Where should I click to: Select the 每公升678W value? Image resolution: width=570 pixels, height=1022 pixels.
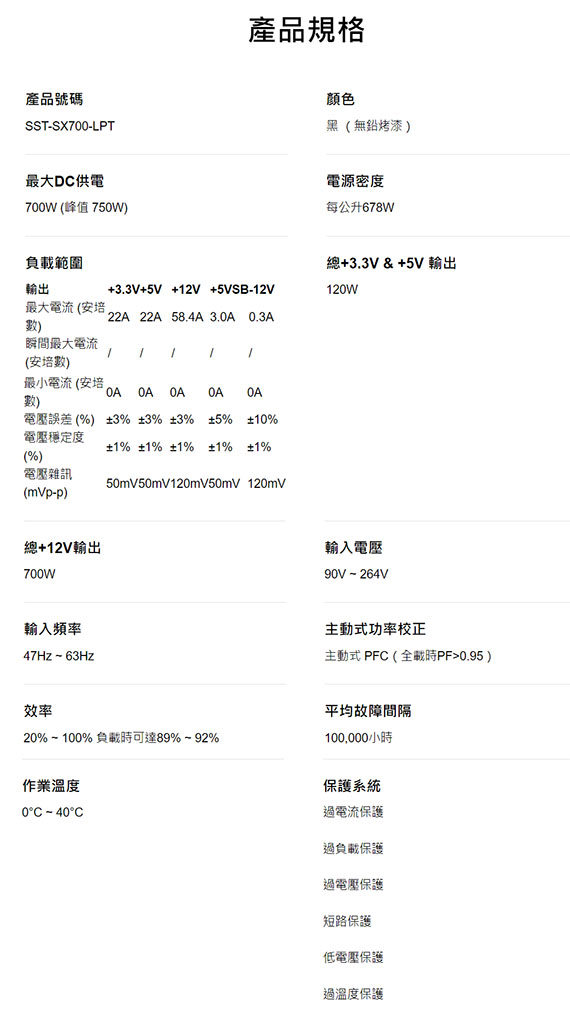[x=360, y=208]
